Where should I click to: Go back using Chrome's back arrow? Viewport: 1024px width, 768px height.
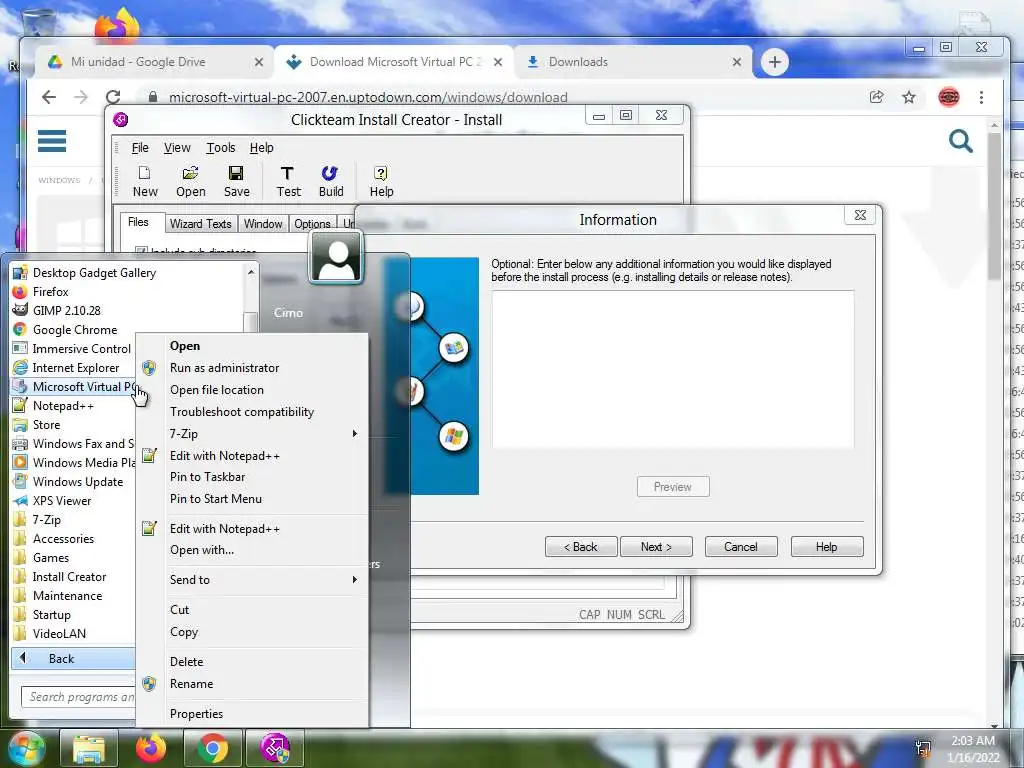click(49, 97)
